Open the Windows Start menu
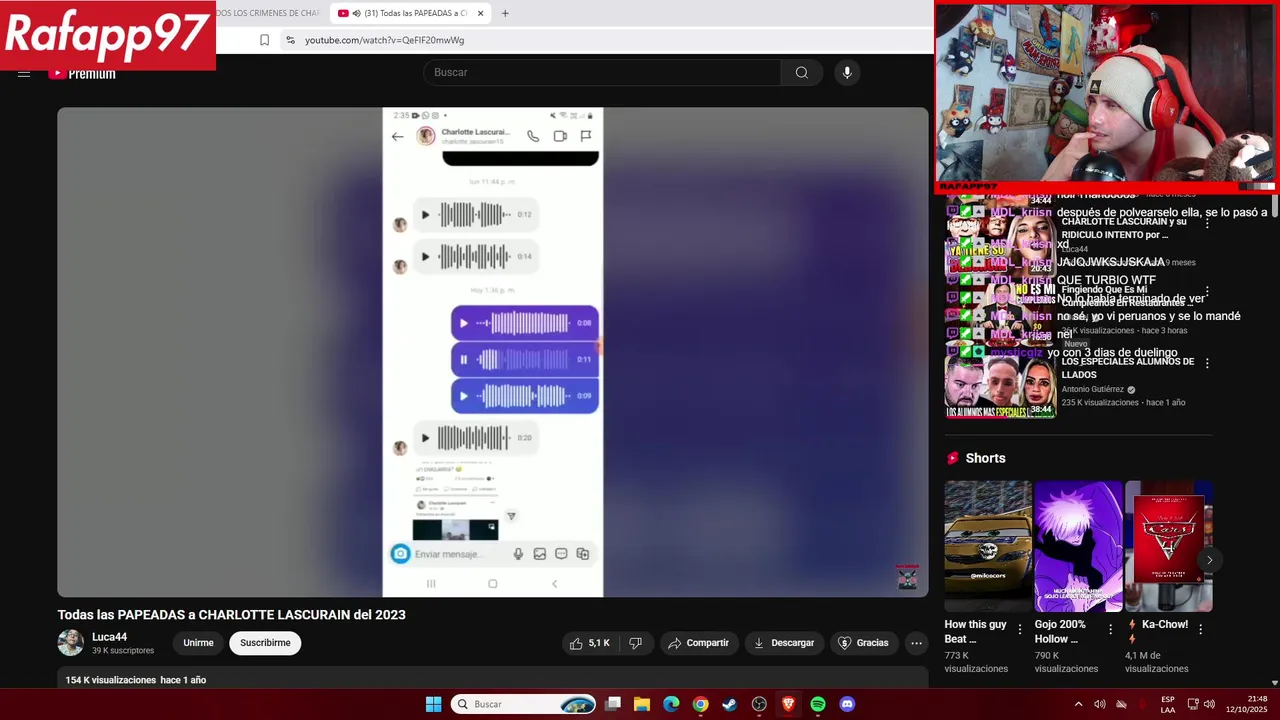Screen dimensions: 1280x720 [x=433, y=704]
